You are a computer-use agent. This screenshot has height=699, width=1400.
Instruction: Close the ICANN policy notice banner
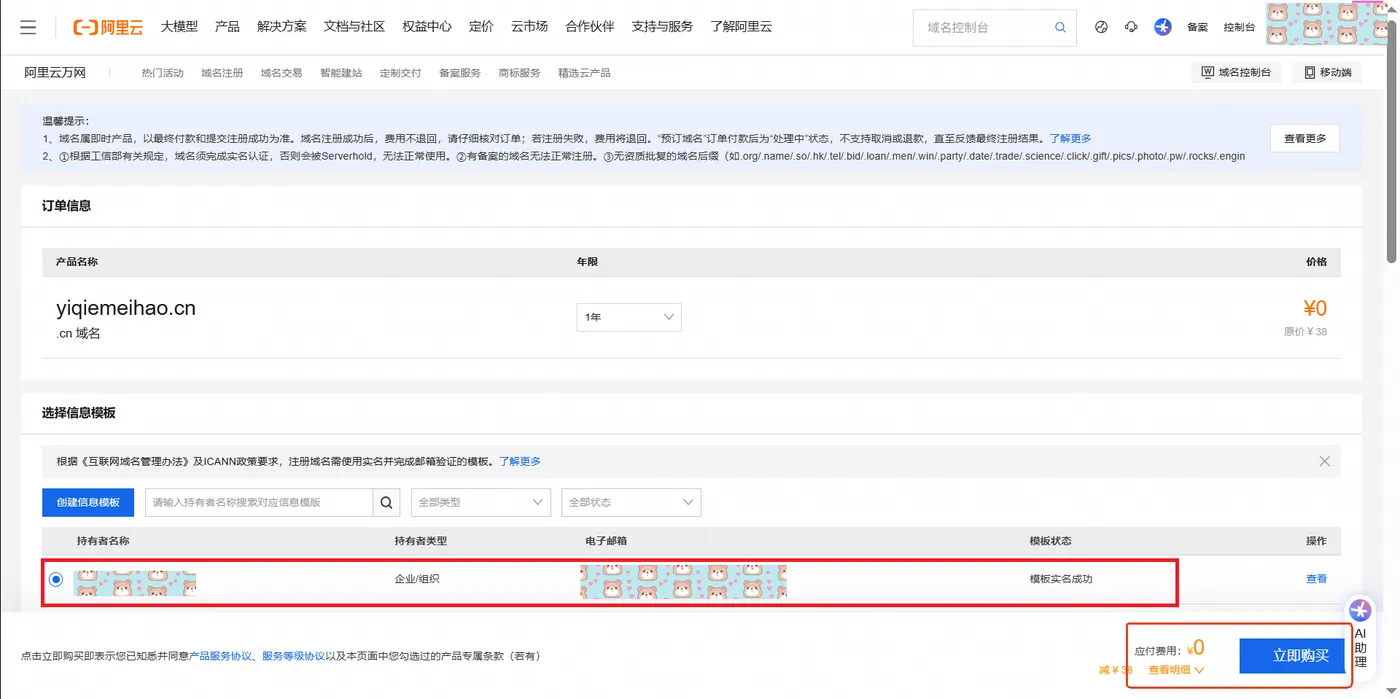[x=1324, y=461]
